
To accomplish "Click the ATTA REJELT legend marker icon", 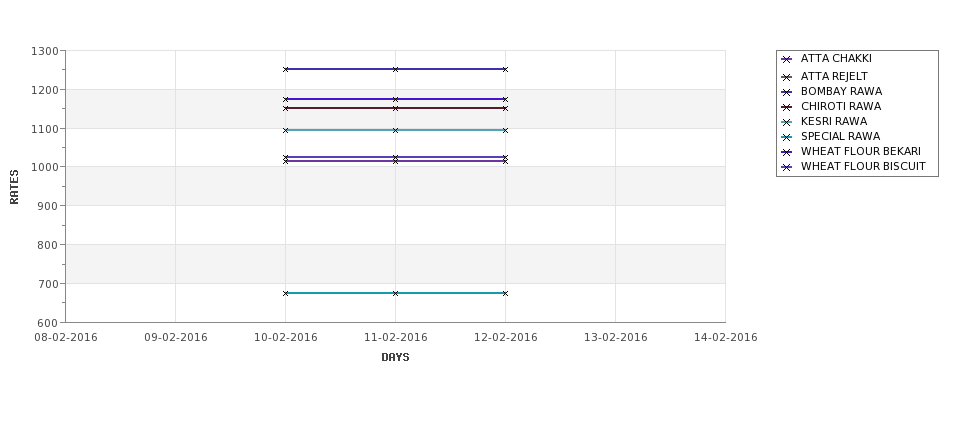I will pos(787,78).
